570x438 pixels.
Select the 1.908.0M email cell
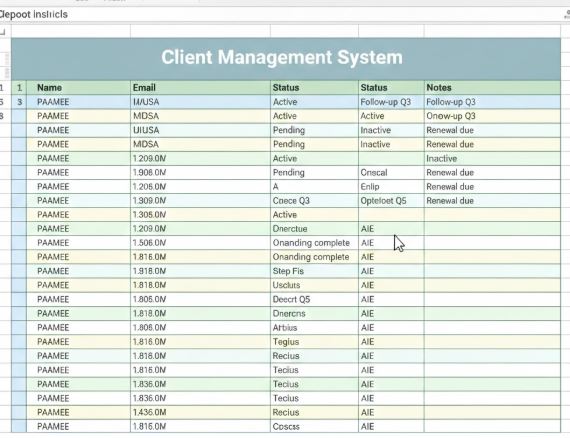[200, 172]
